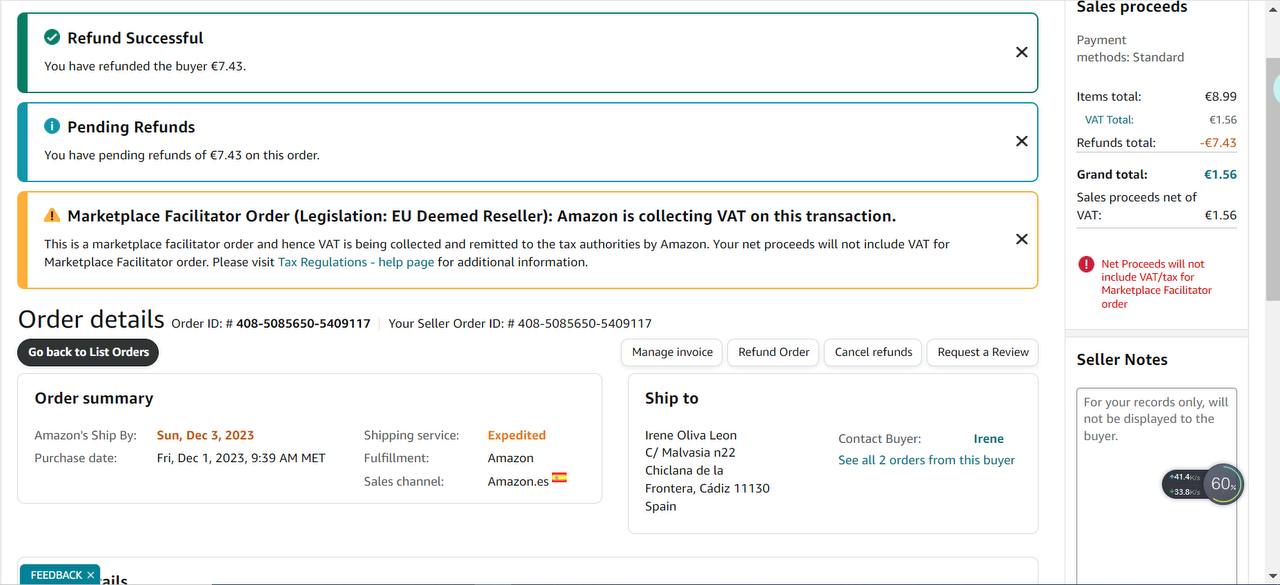
Task: Dismiss the Marketplace Facilitator Order warning
Action: pos(1021,239)
